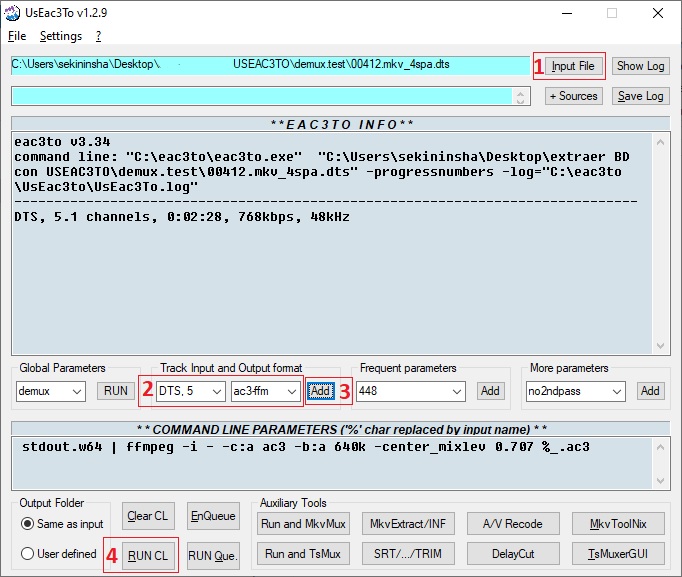Open TsMuxerGUI auxiliary tool
Image resolution: width=682 pixels, height=577 pixels.
(x=618, y=554)
